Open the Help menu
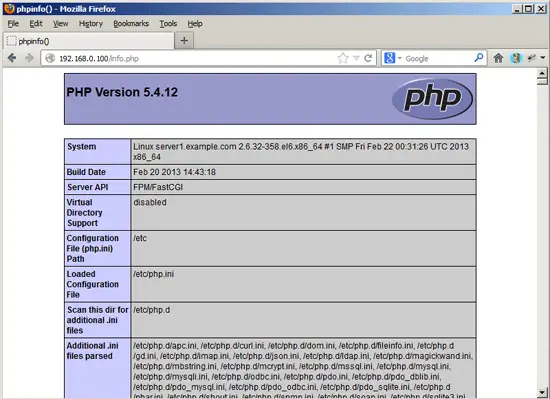This screenshot has height=399, width=550. (195, 23)
